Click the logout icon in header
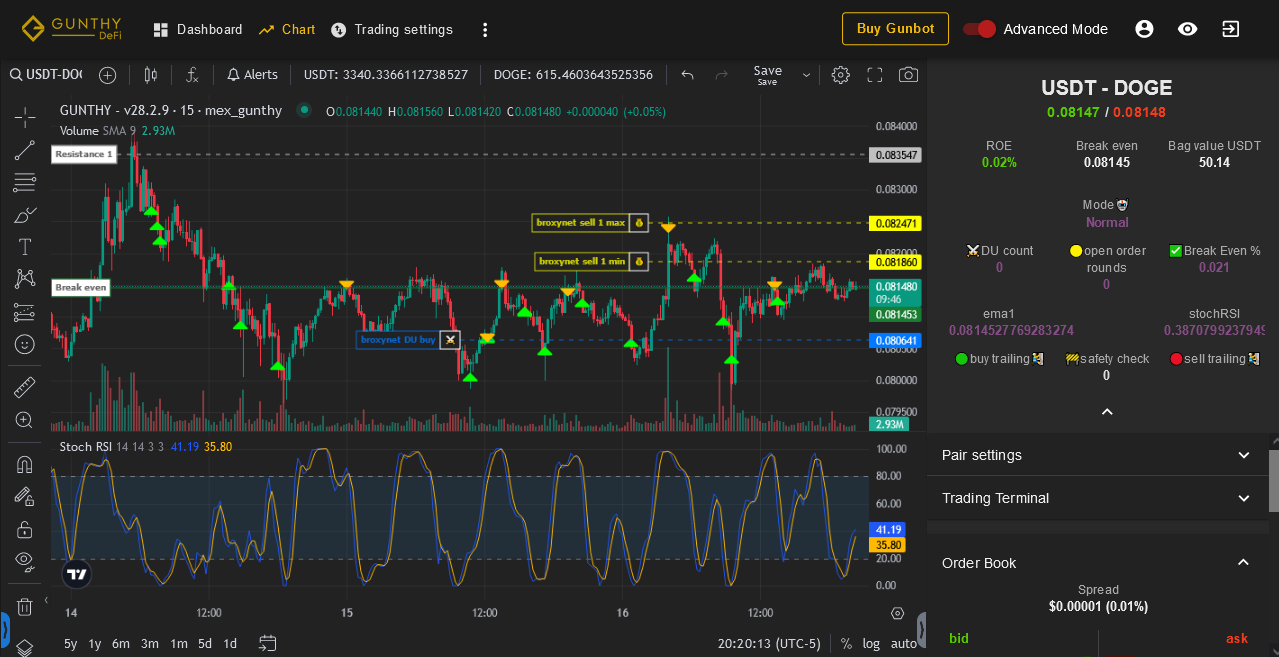 pyautogui.click(x=1231, y=29)
